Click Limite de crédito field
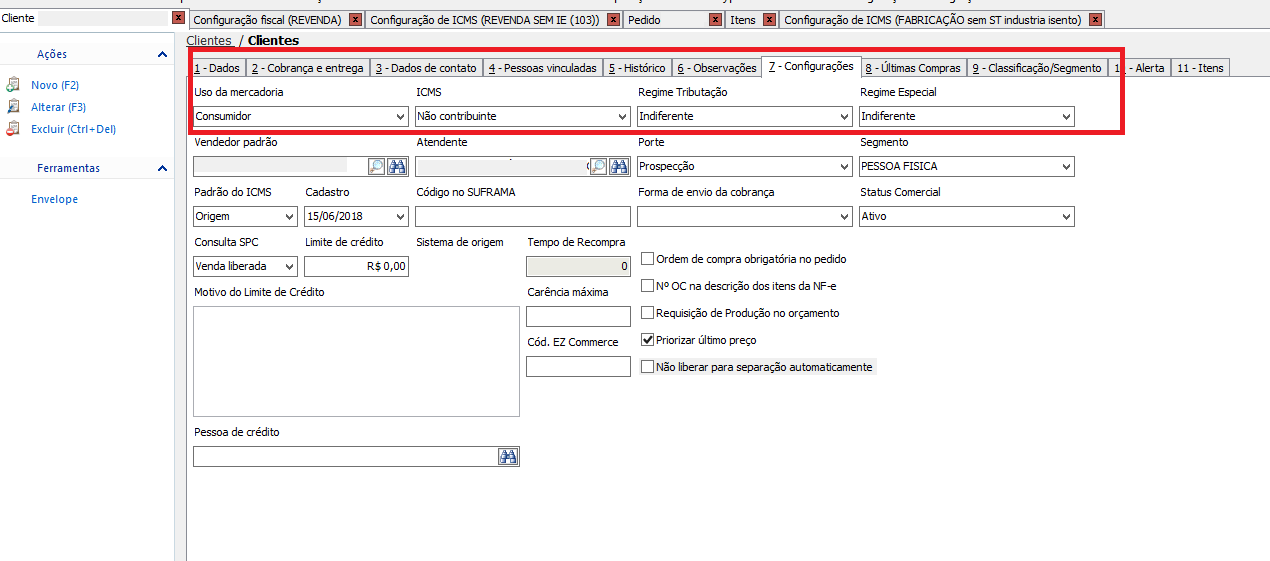 click(x=356, y=267)
